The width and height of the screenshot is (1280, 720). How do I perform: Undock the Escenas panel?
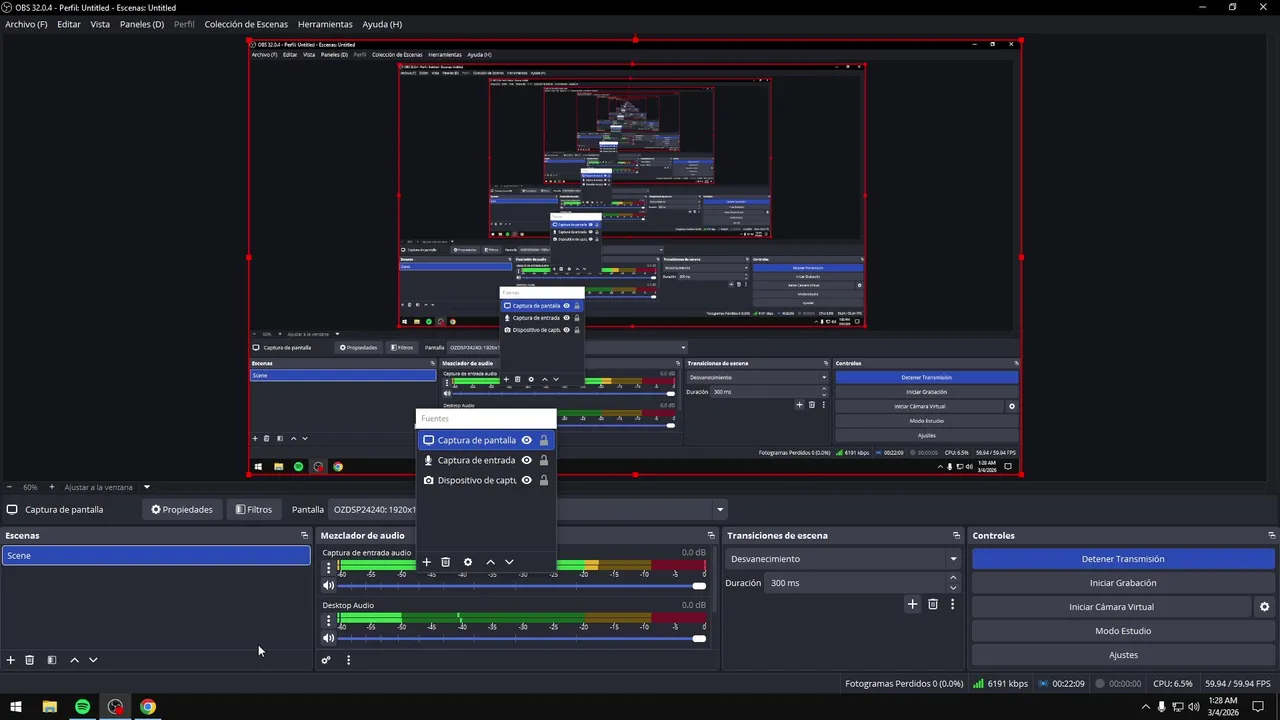tap(304, 536)
